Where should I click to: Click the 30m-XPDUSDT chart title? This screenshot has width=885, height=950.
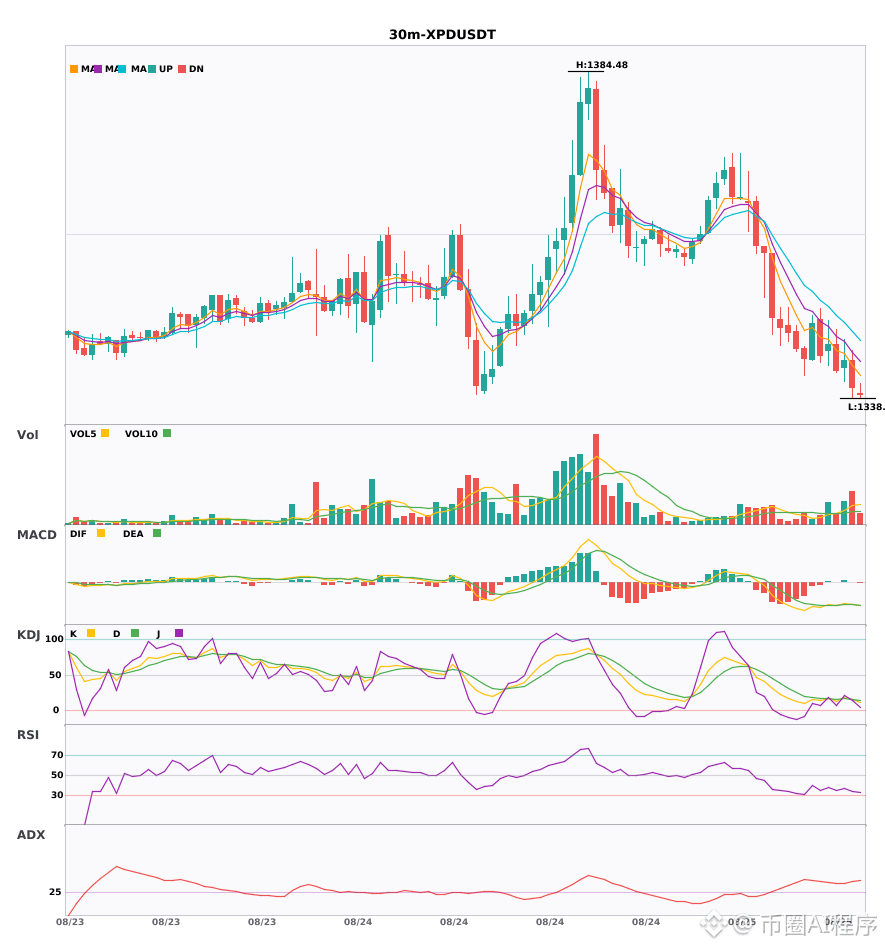pos(442,35)
